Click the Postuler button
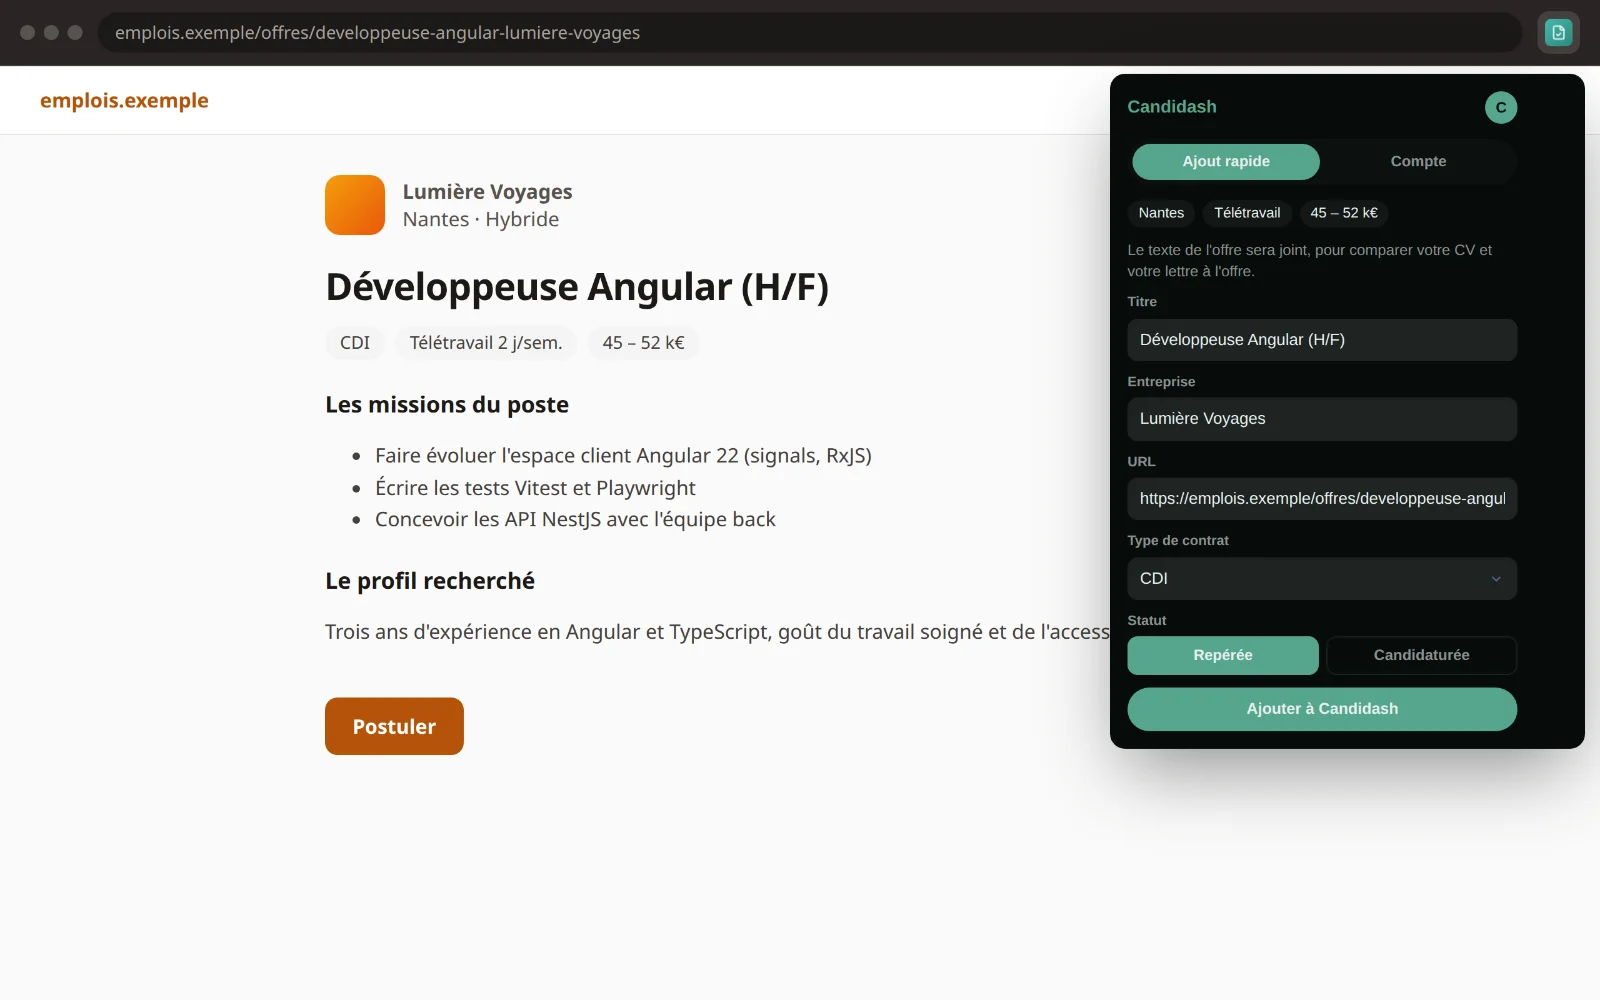Screen dimensions: 1600x1000 click(394, 726)
